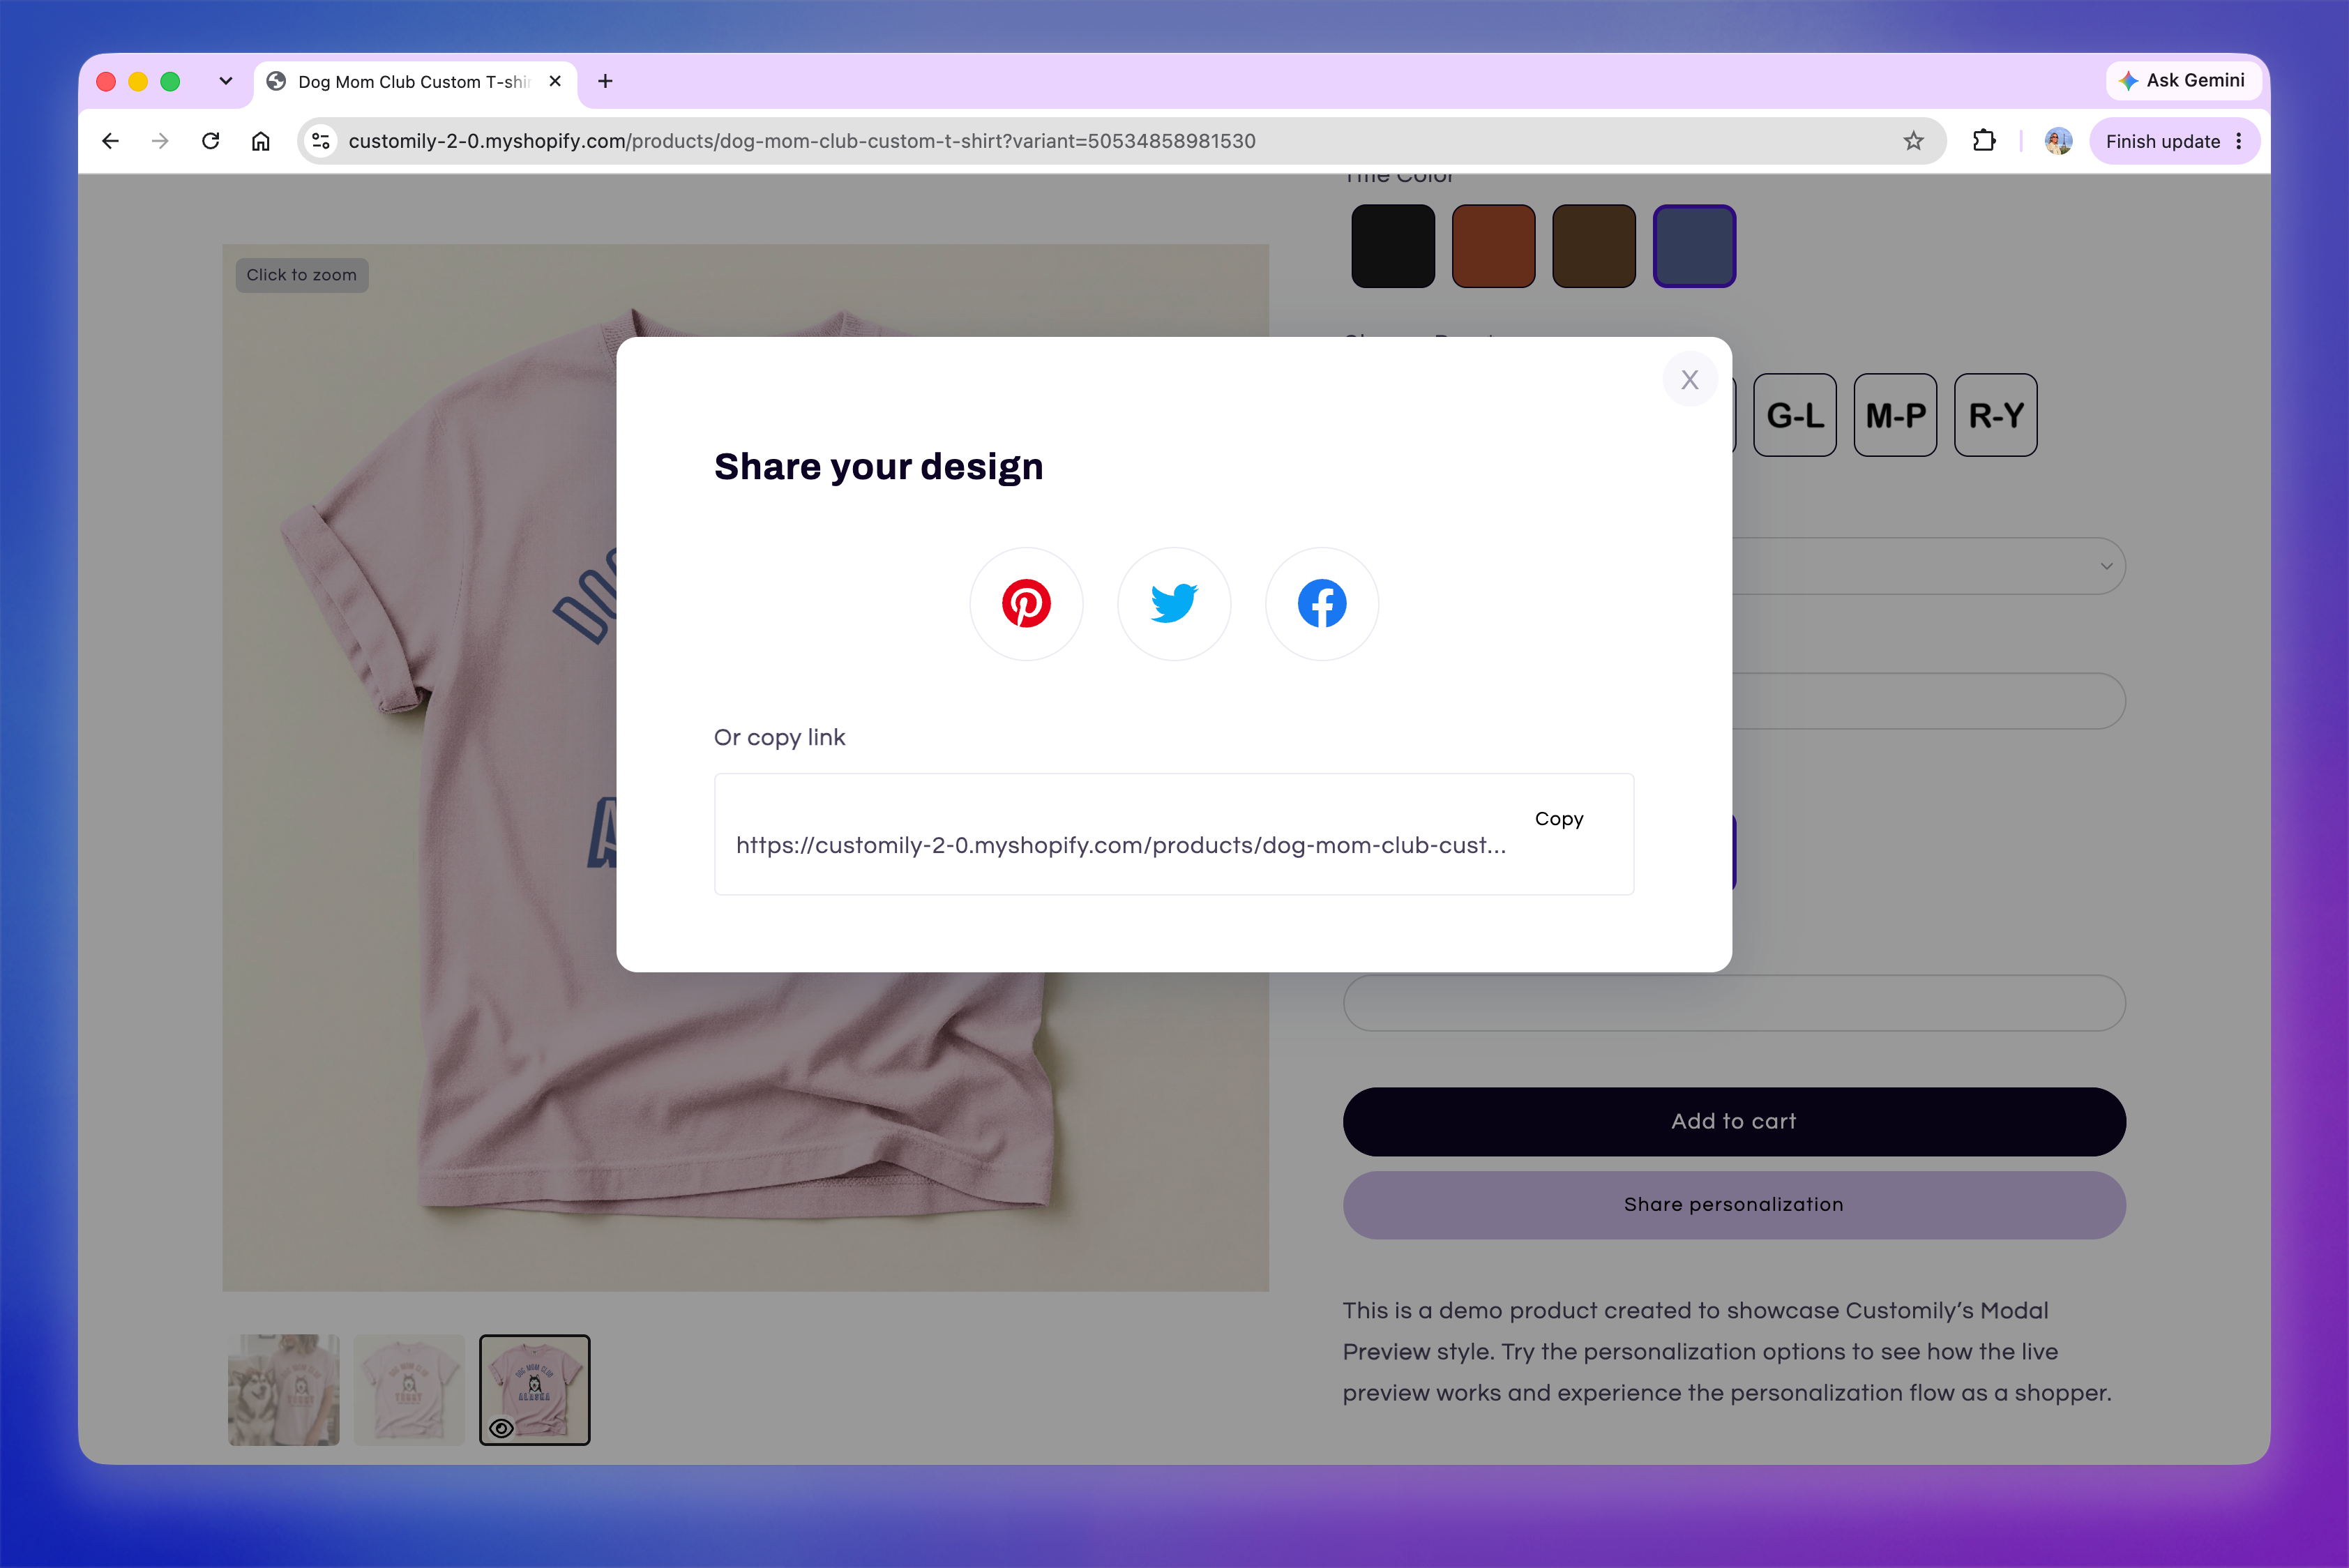Image resolution: width=2349 pixels, height=1568 pixels.
Task: Share design on Pinterest
Action: click(1026, 604)
